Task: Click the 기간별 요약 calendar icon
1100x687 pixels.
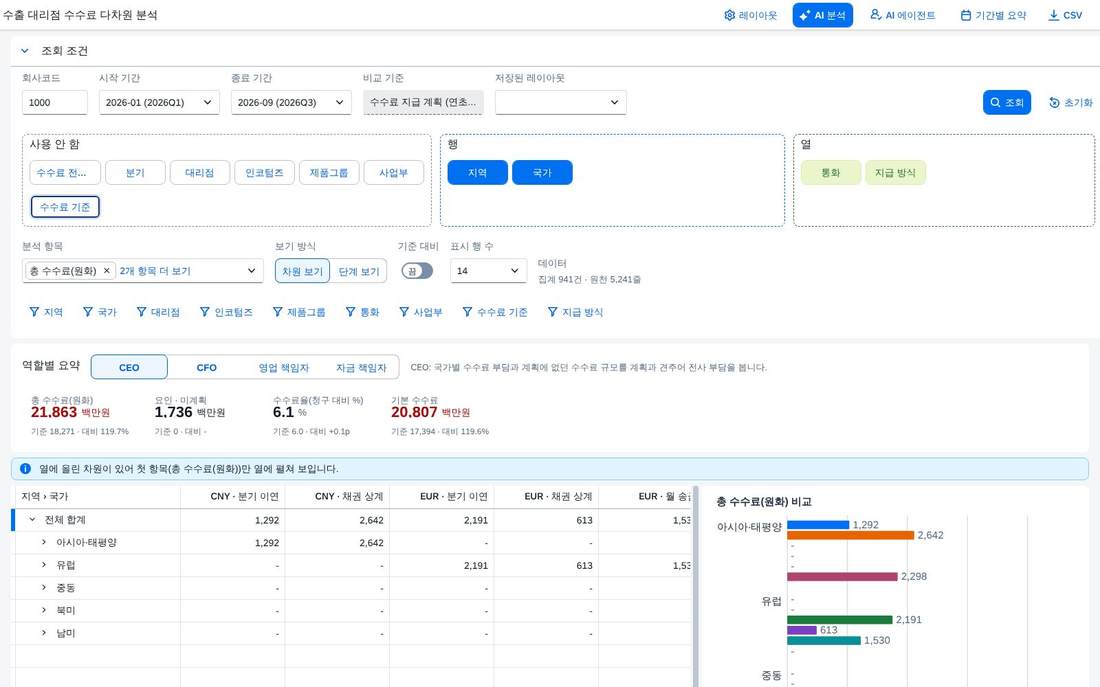Action: click(966, 15)
